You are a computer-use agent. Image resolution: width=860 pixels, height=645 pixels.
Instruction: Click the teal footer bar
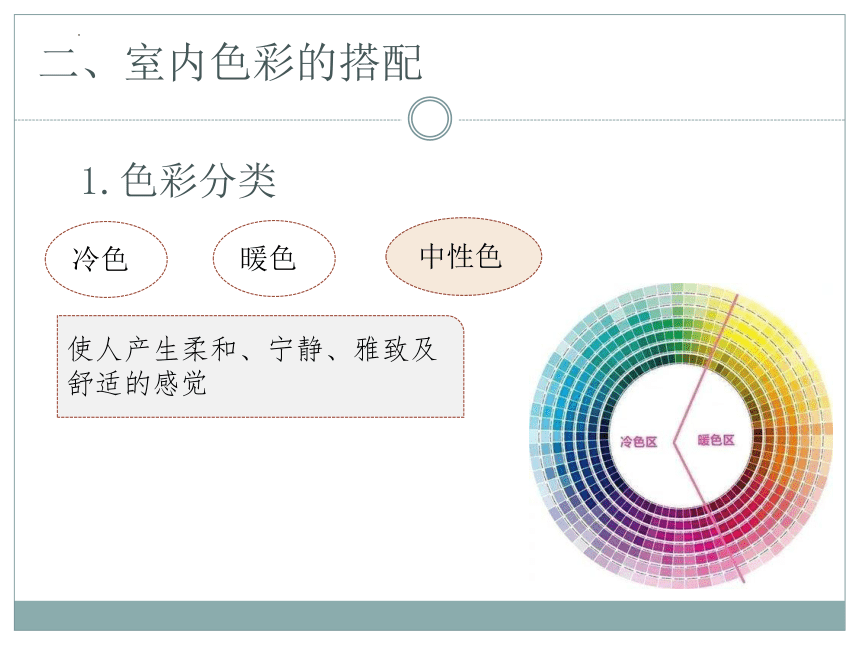pos(430,615)
